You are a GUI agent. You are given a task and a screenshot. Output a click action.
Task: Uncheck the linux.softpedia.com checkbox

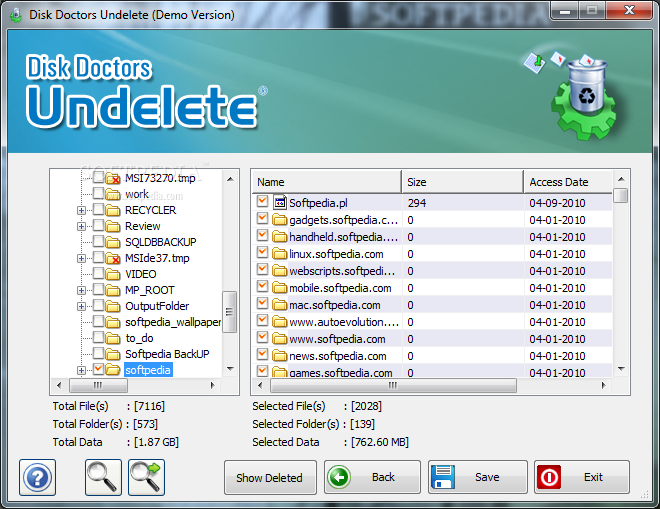click(262, 252)
